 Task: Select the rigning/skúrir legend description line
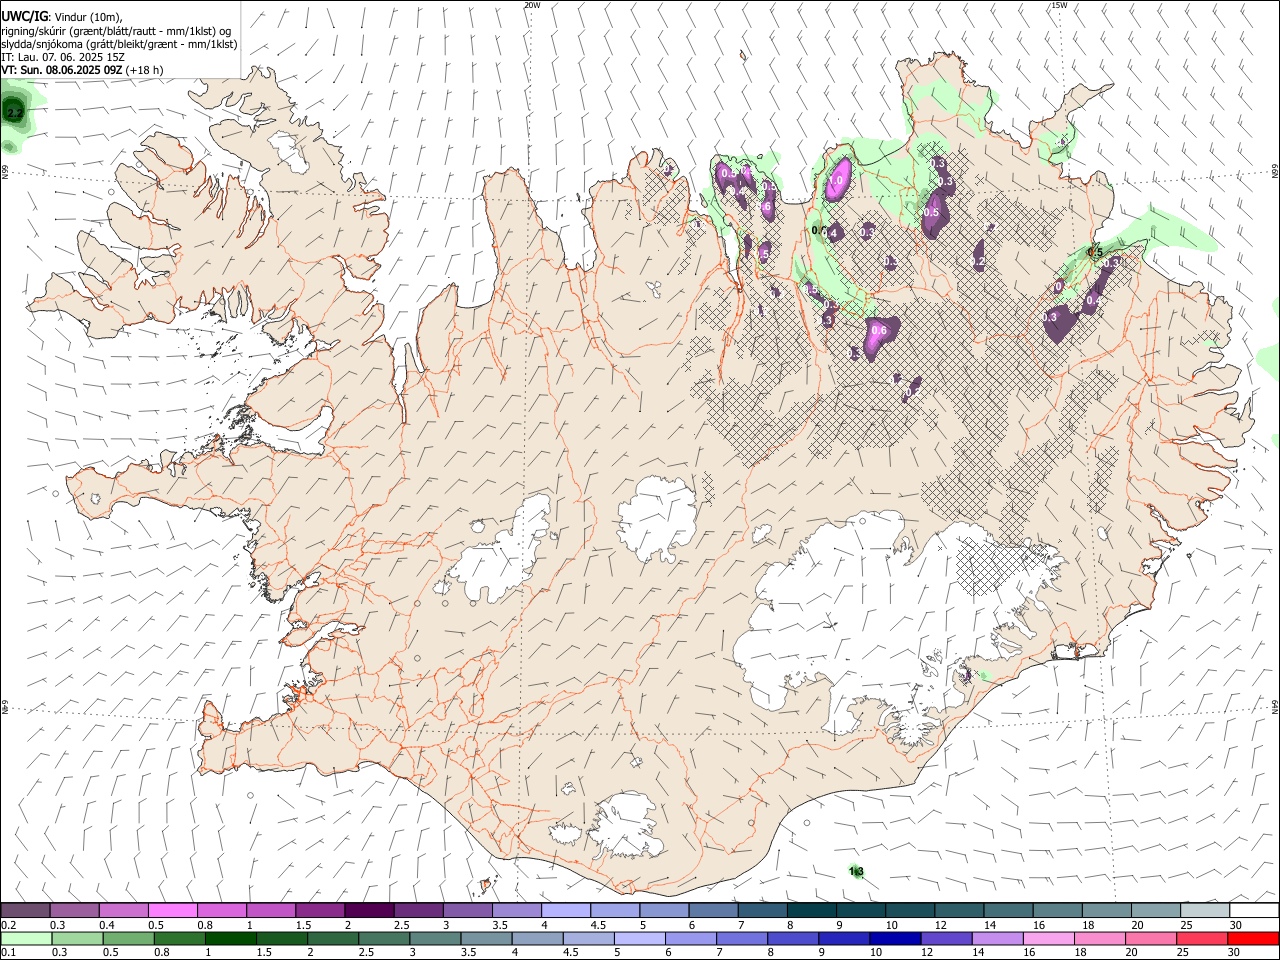point(115,31)
